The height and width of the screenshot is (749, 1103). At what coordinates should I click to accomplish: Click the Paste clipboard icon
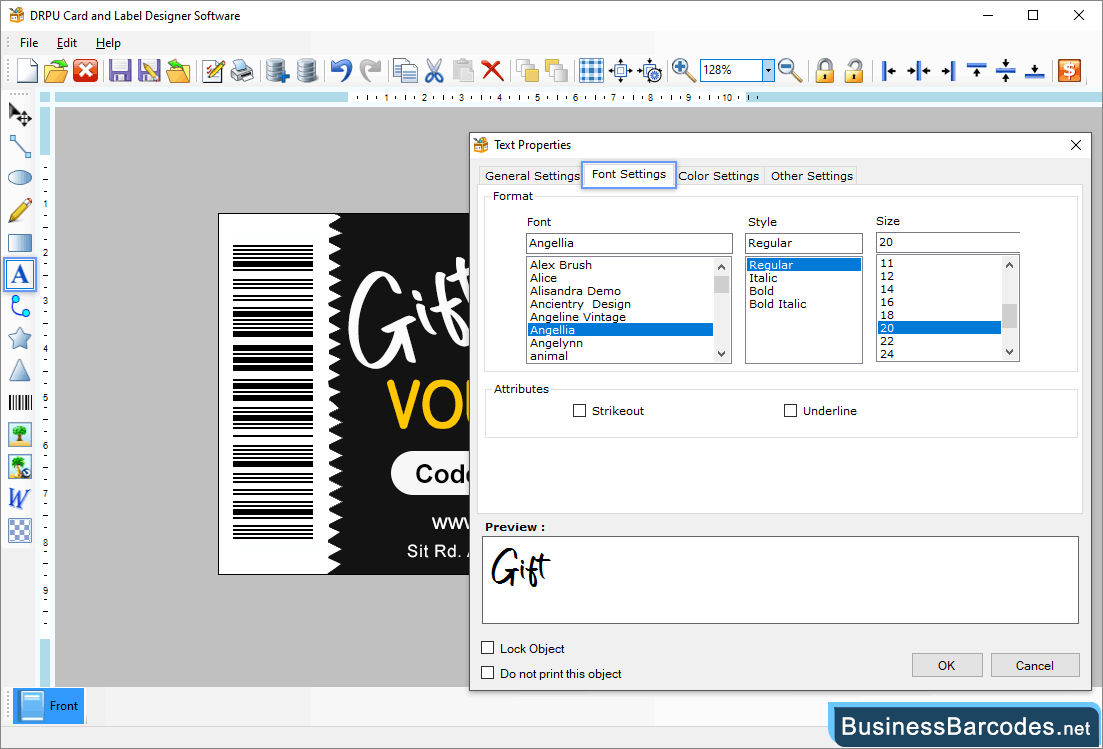463,70
